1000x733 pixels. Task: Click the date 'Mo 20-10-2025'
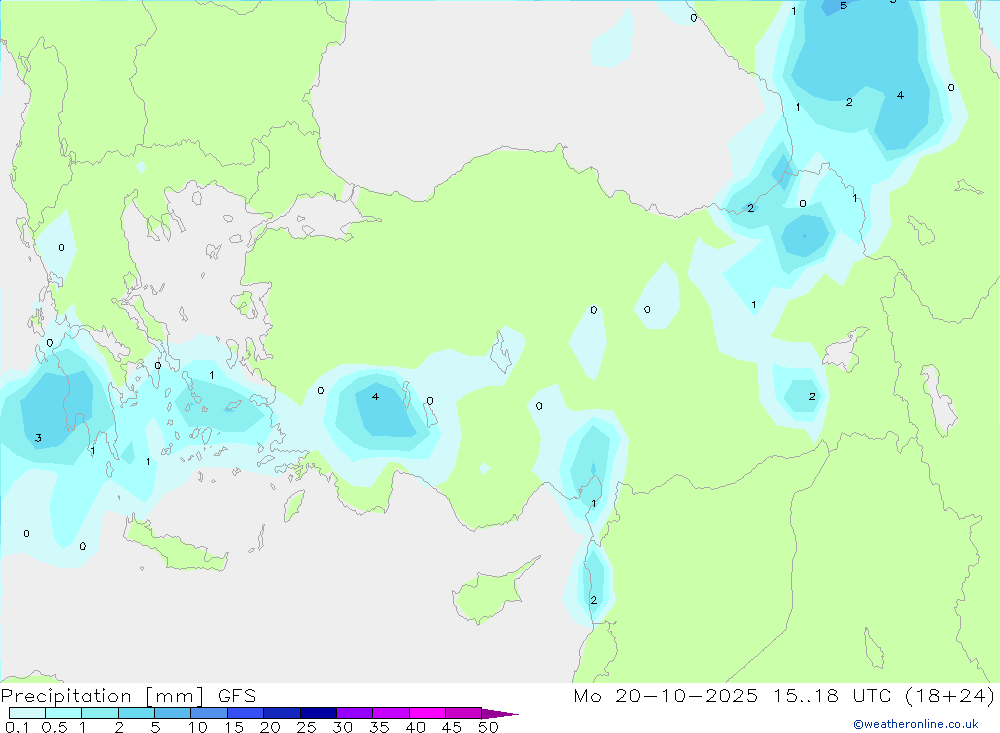point(666,696)
